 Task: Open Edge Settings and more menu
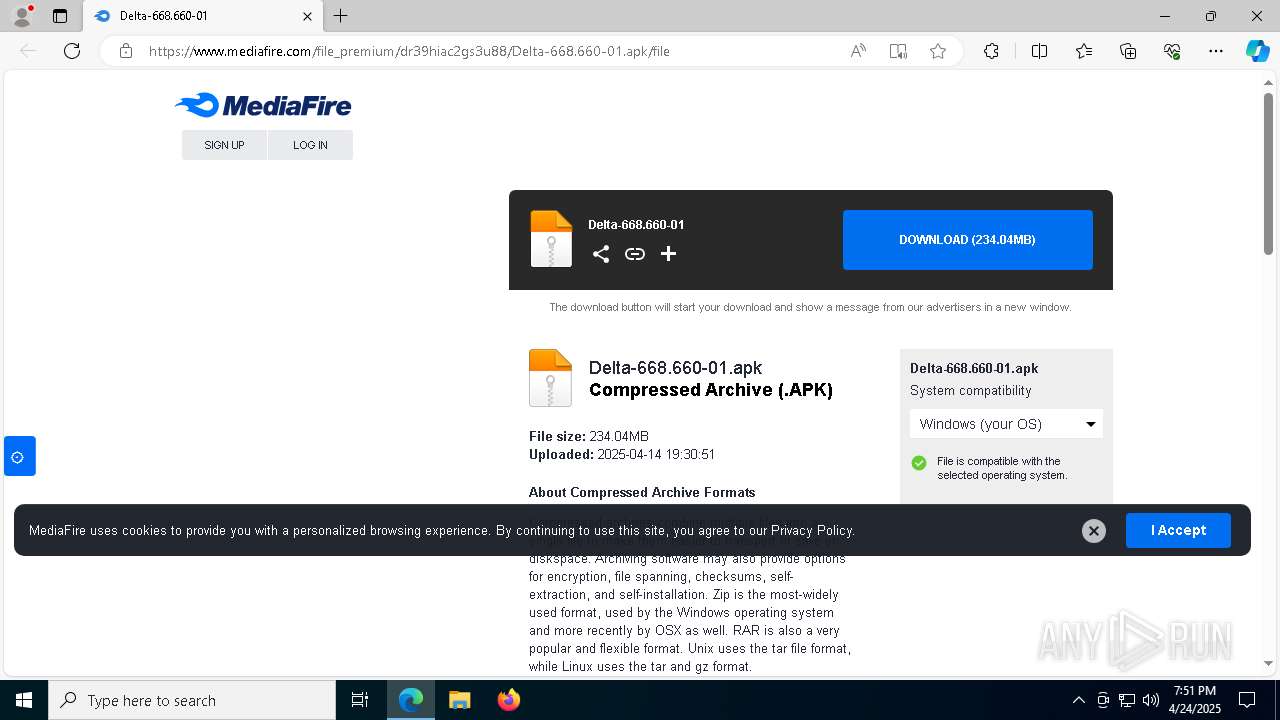pos(1216,51)
